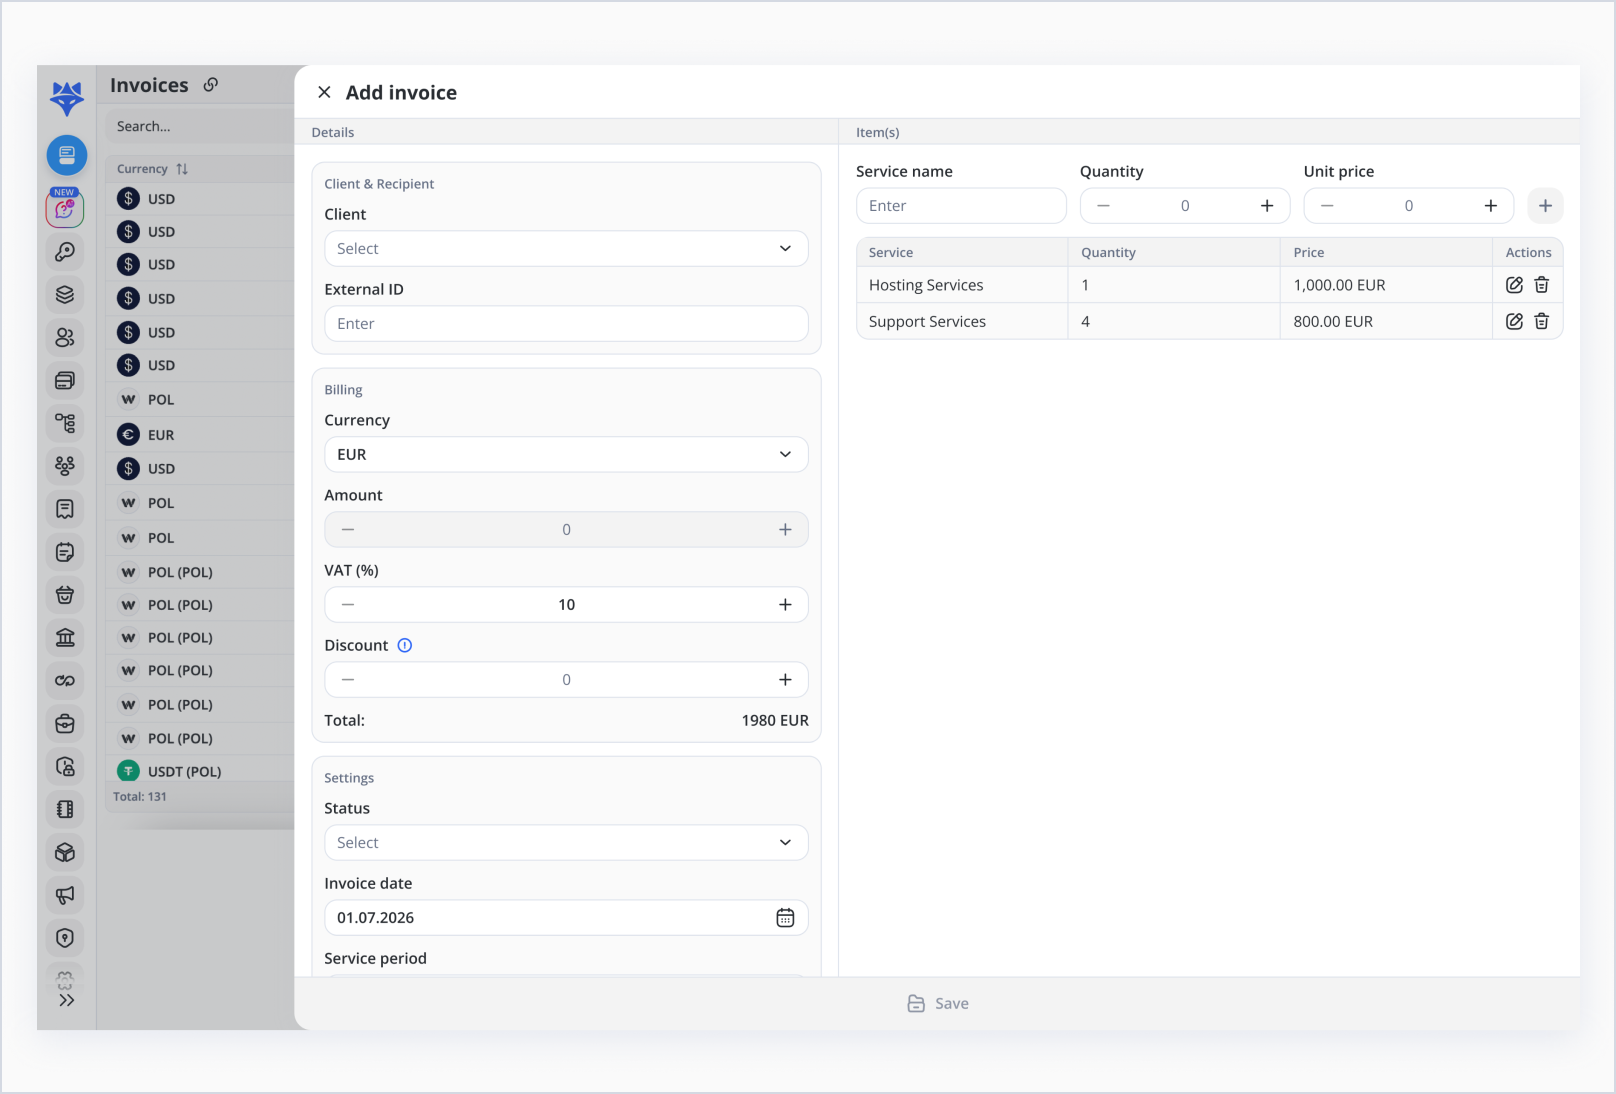
Task: Click the 800.00 EUR price cell
Action: click(1386, 321)
